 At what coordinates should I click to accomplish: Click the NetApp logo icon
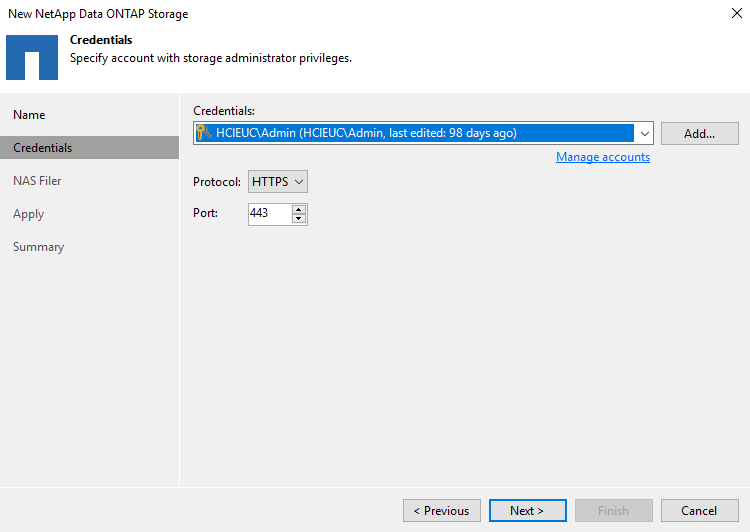[x=32, y=57]
